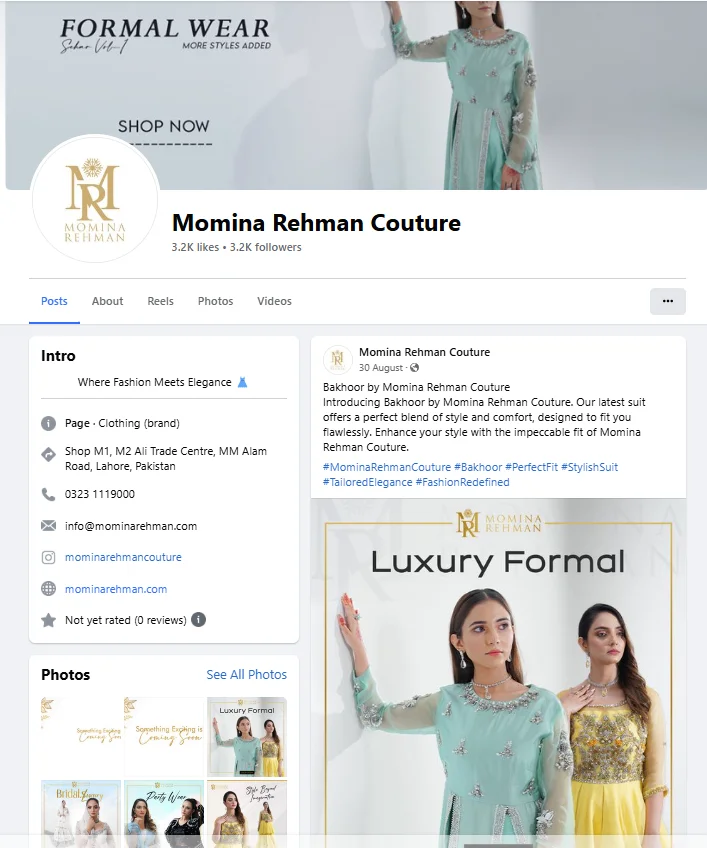Open the mominarehmancouture Instagram link
The height and width of the screenshot is (848, 707).
coord(123,557)
